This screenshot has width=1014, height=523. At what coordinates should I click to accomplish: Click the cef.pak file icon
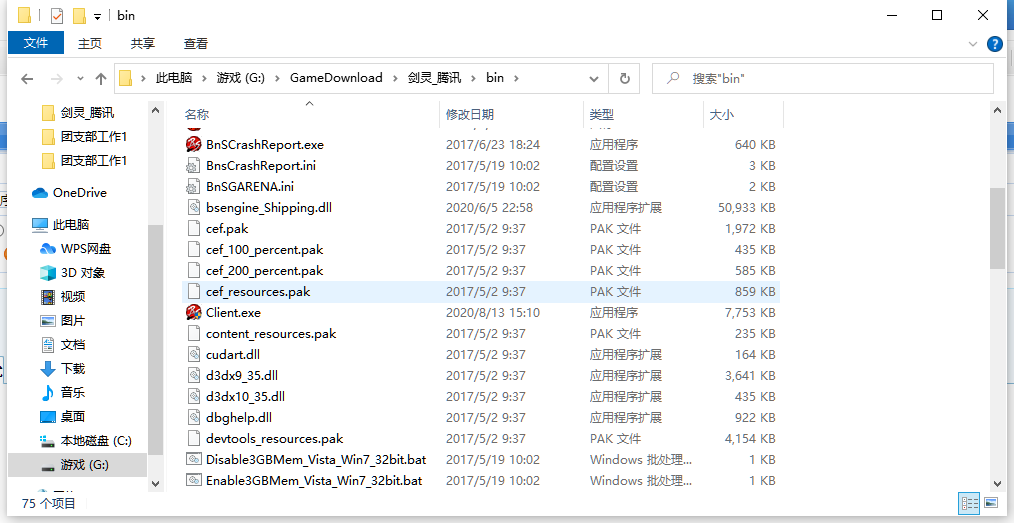pos(193,228)
